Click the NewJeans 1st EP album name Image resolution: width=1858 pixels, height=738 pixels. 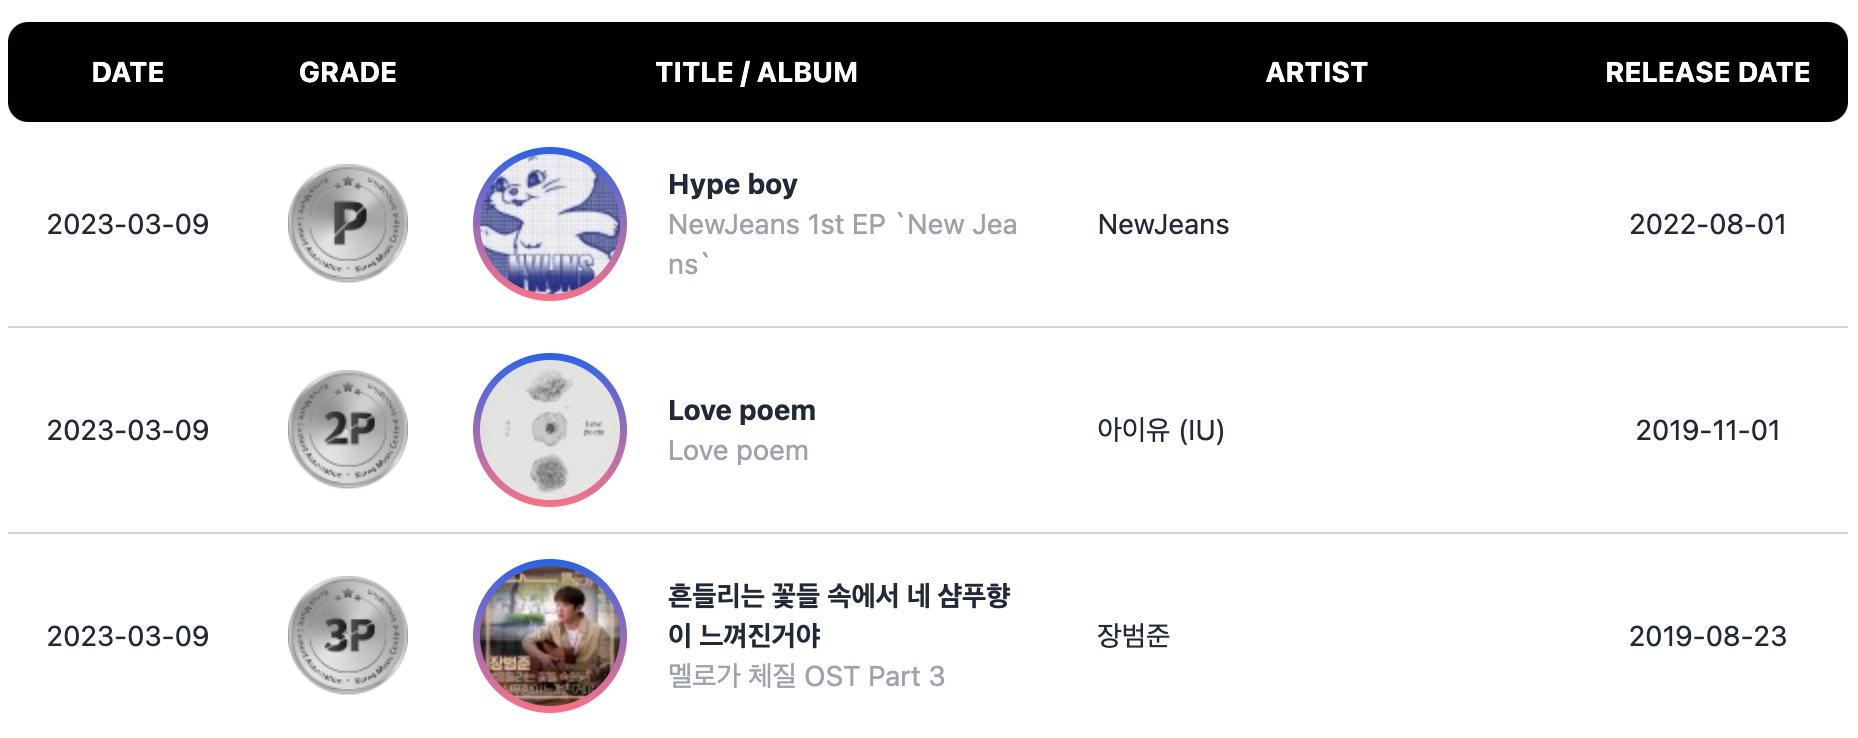click(843, 244)
